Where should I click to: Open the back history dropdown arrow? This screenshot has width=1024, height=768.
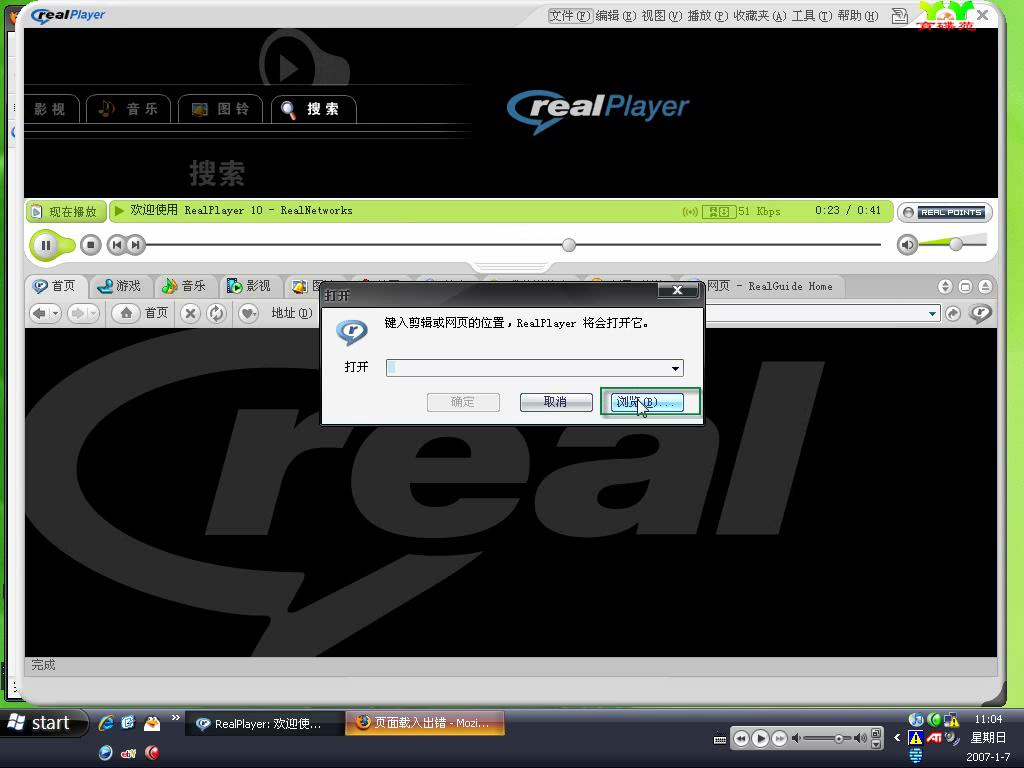pos(56,313)
